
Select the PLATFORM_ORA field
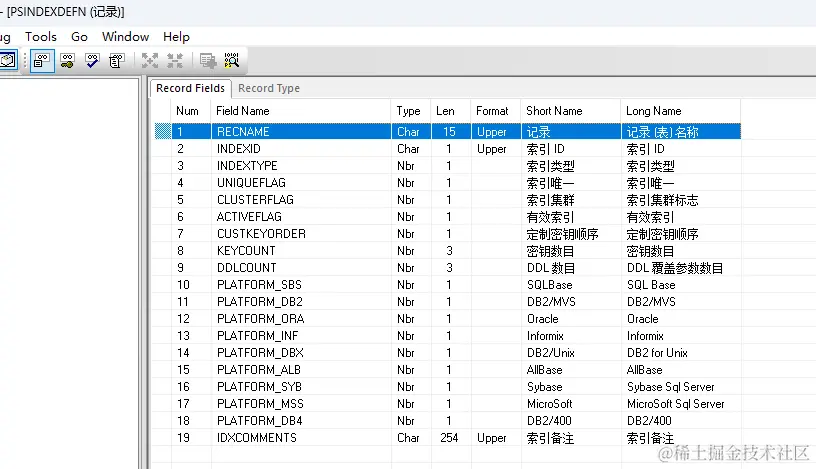click(260, 319)
